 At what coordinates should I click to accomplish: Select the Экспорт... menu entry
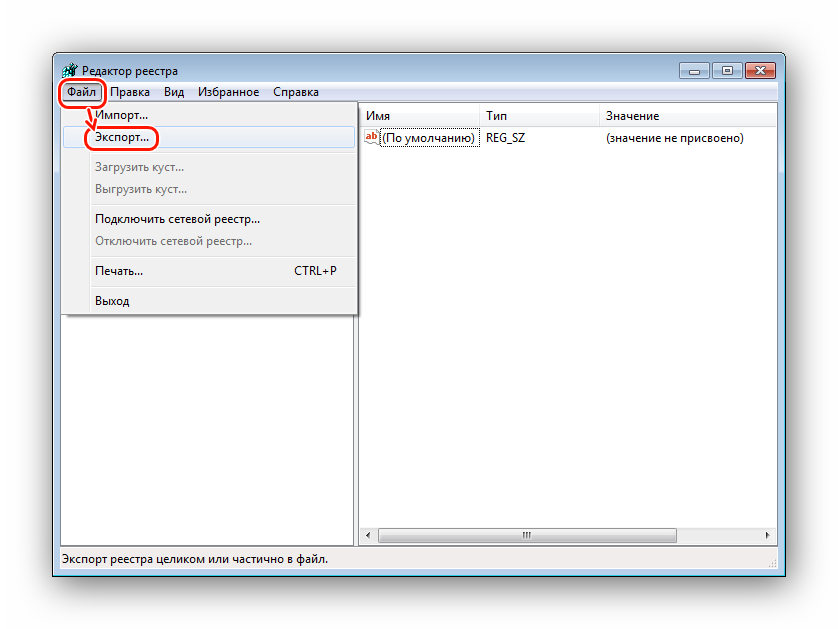click(123, 137)
